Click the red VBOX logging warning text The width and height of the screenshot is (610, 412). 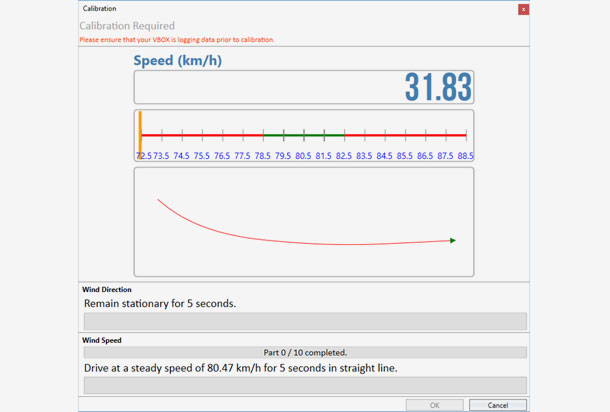177,40
